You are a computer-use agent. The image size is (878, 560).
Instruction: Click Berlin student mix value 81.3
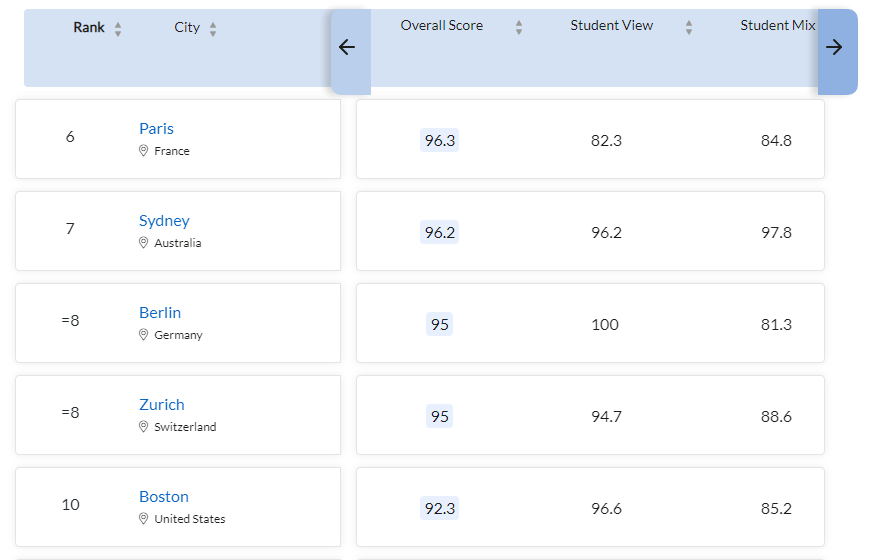click(776, 324)
